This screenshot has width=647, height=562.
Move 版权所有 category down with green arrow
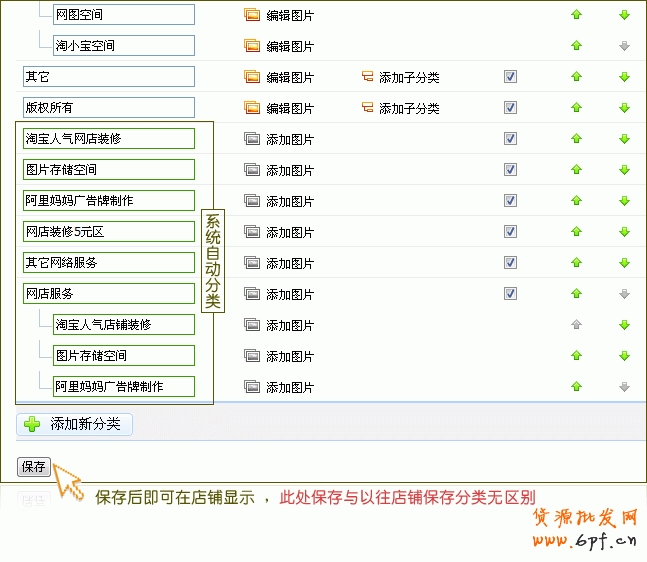tap(624, 108)
